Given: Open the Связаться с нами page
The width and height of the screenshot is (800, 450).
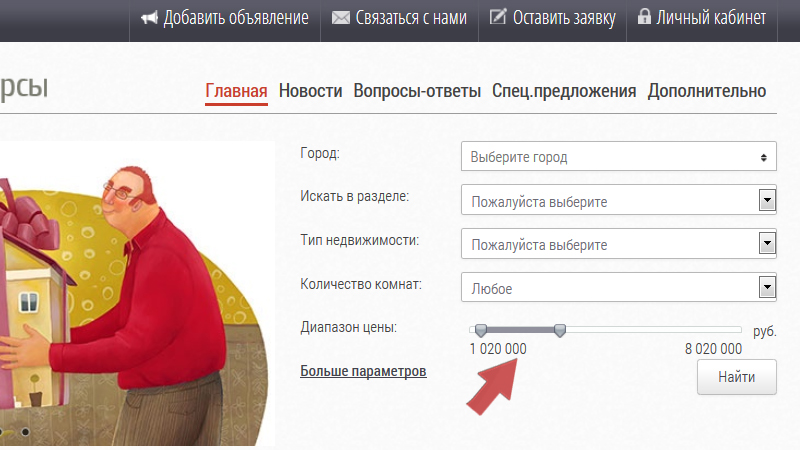Looking at the screenshot, I should (411, 18).
